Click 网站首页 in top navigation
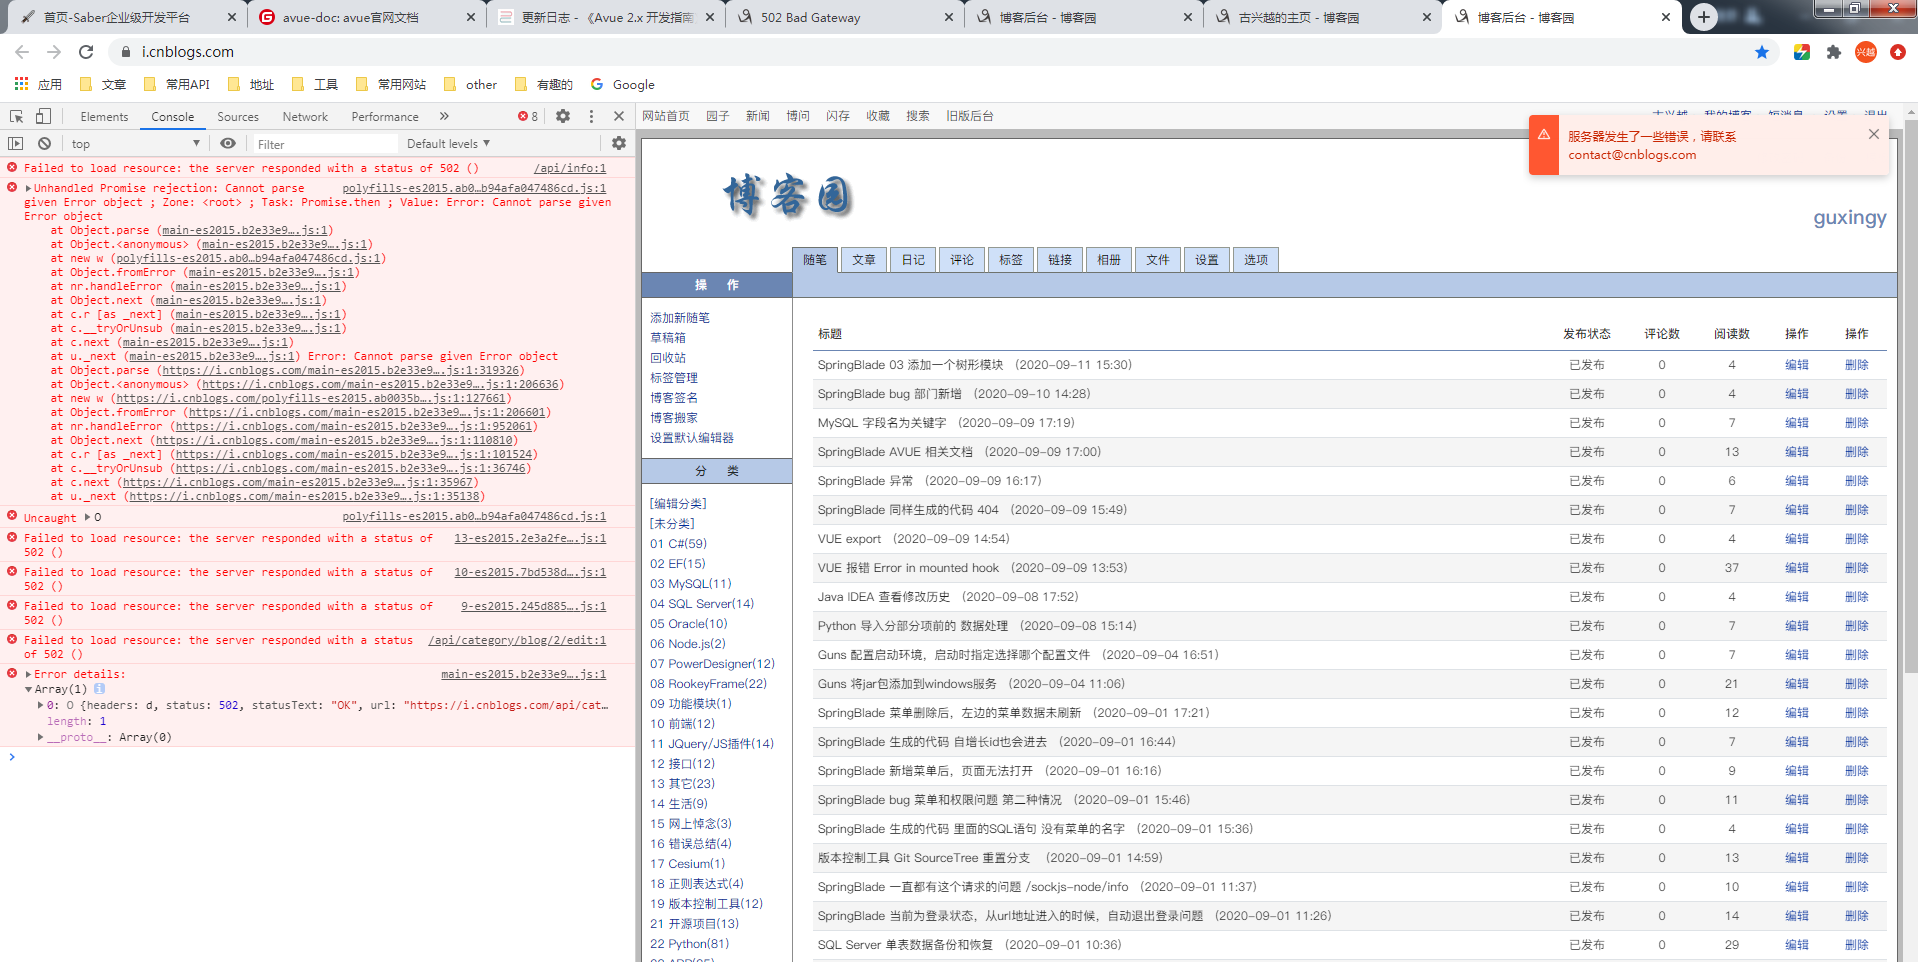This screenshot has height=962, width=1918. (x=666, y=116)
